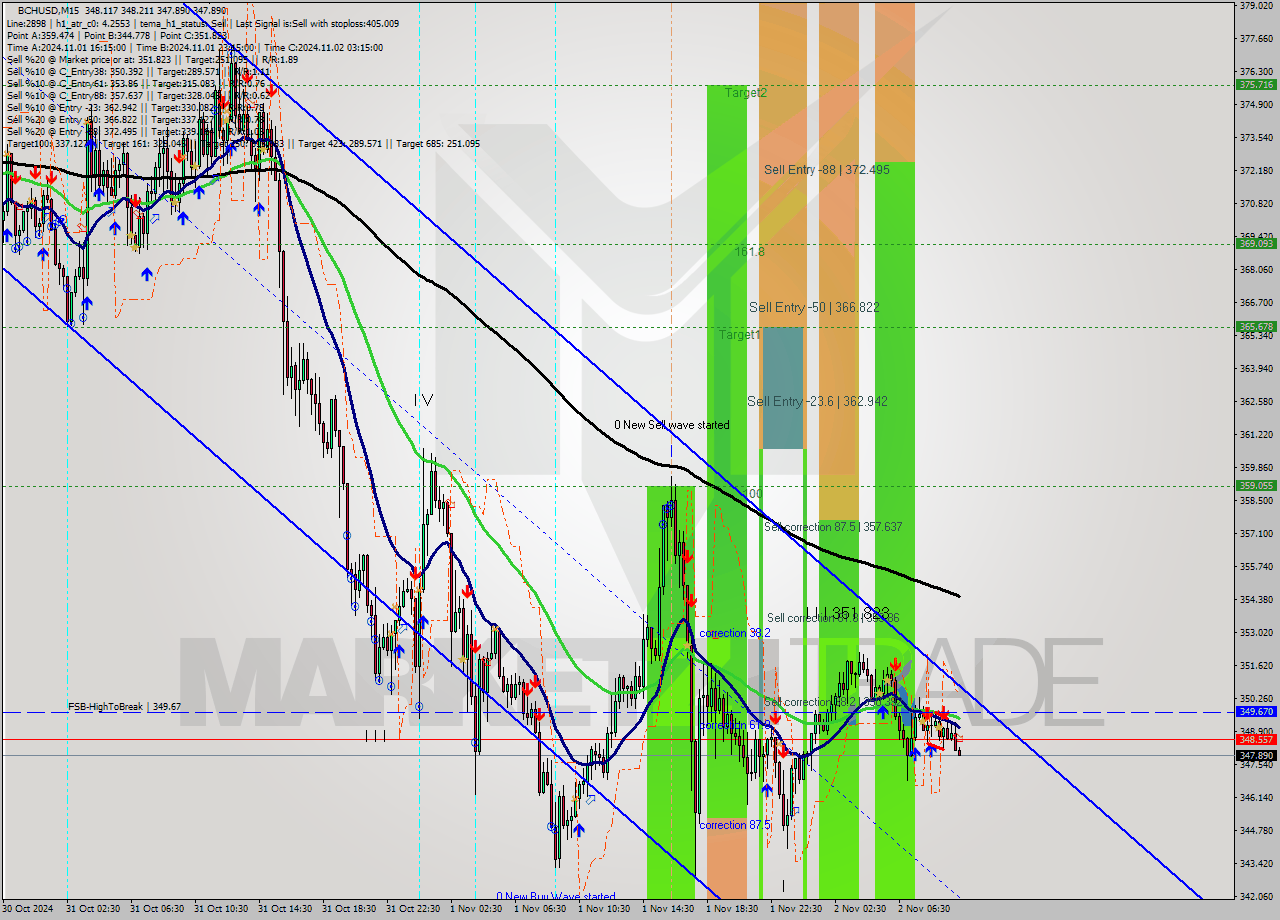Select 'Sell correction 87.5 | 357.637' label

[x=833, y=527]
